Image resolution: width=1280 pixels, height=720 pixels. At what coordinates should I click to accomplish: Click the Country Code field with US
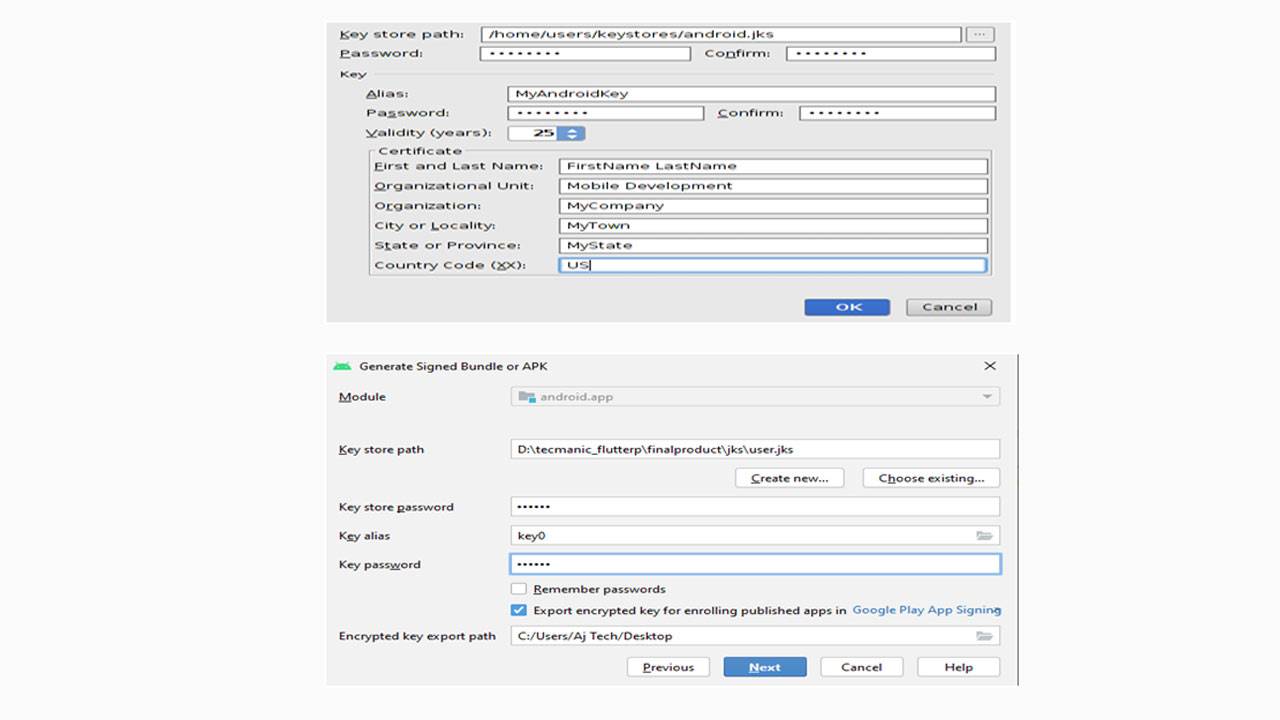tap(772, 265)
